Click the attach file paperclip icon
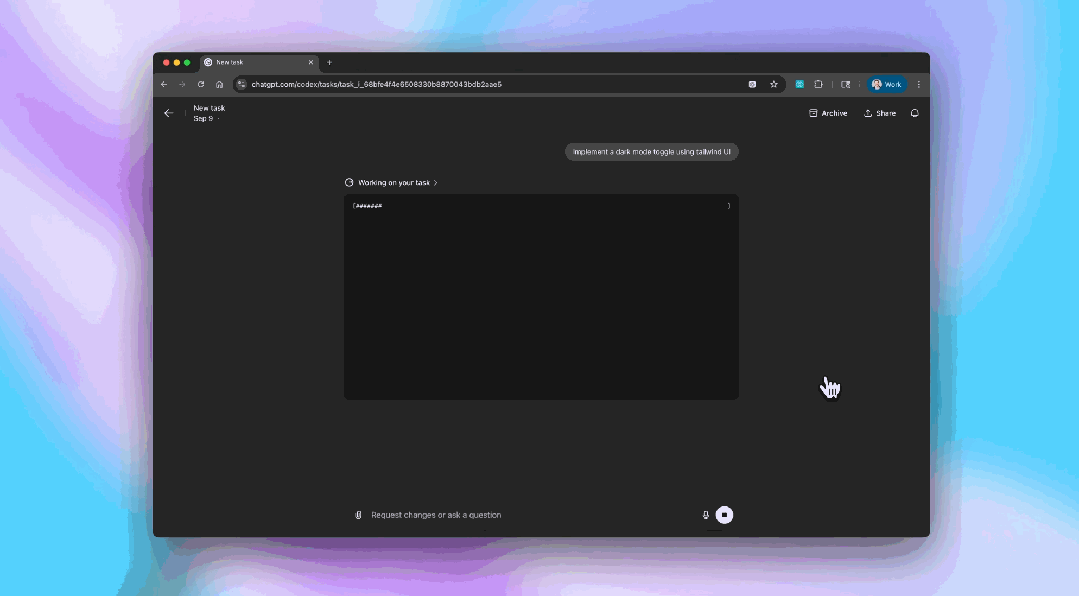 (x=358, y=515)
